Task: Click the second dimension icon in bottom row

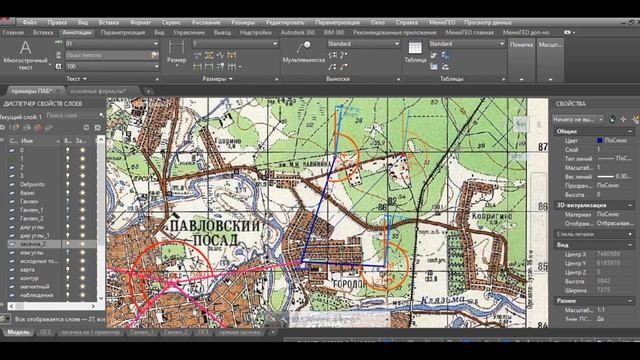Action: [209, 67]
